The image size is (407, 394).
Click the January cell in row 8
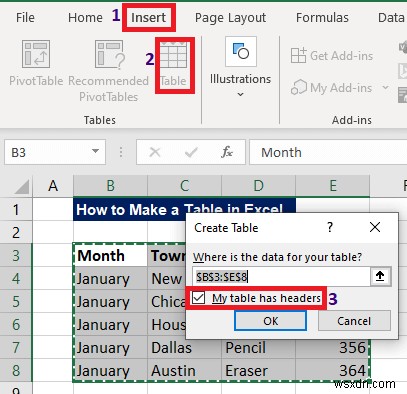pyautogui.click(x=110, y=371)
